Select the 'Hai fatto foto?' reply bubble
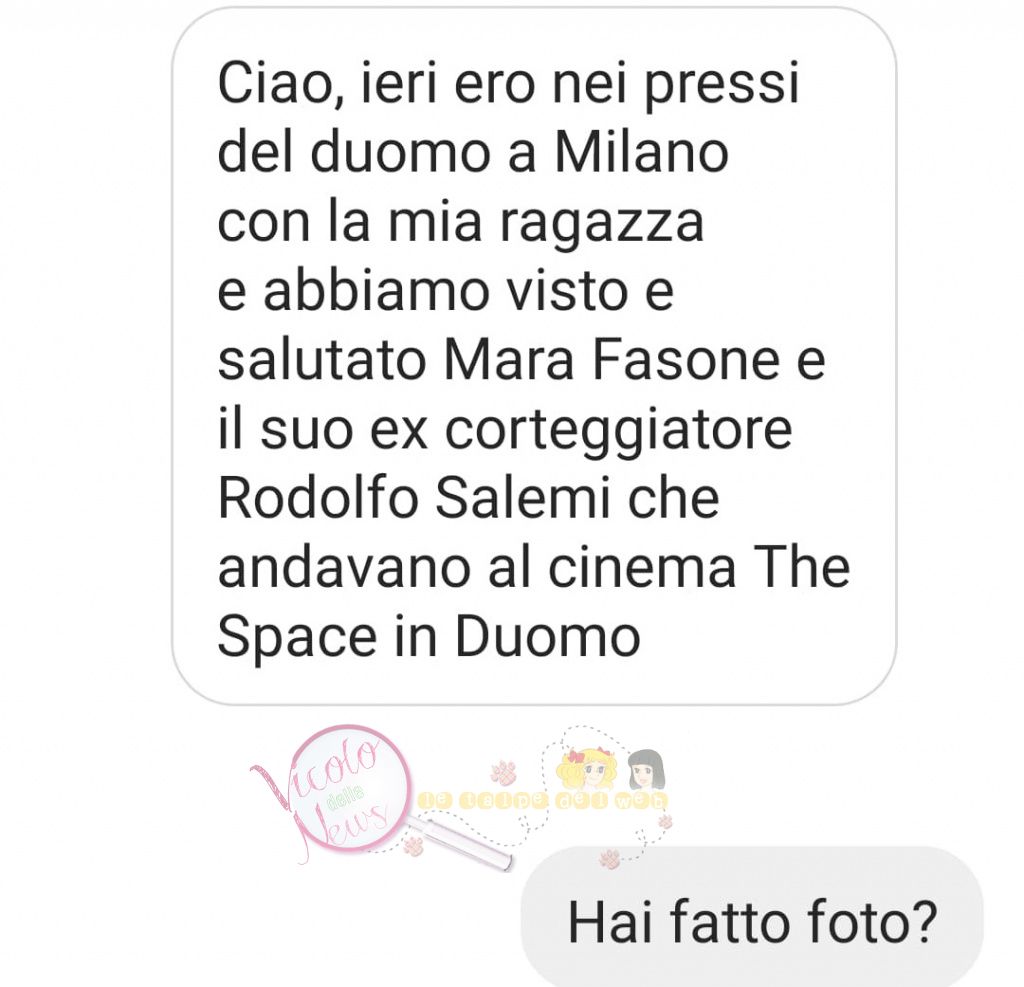This screenshot has height=987, width=1024. (x=752, y=916)
